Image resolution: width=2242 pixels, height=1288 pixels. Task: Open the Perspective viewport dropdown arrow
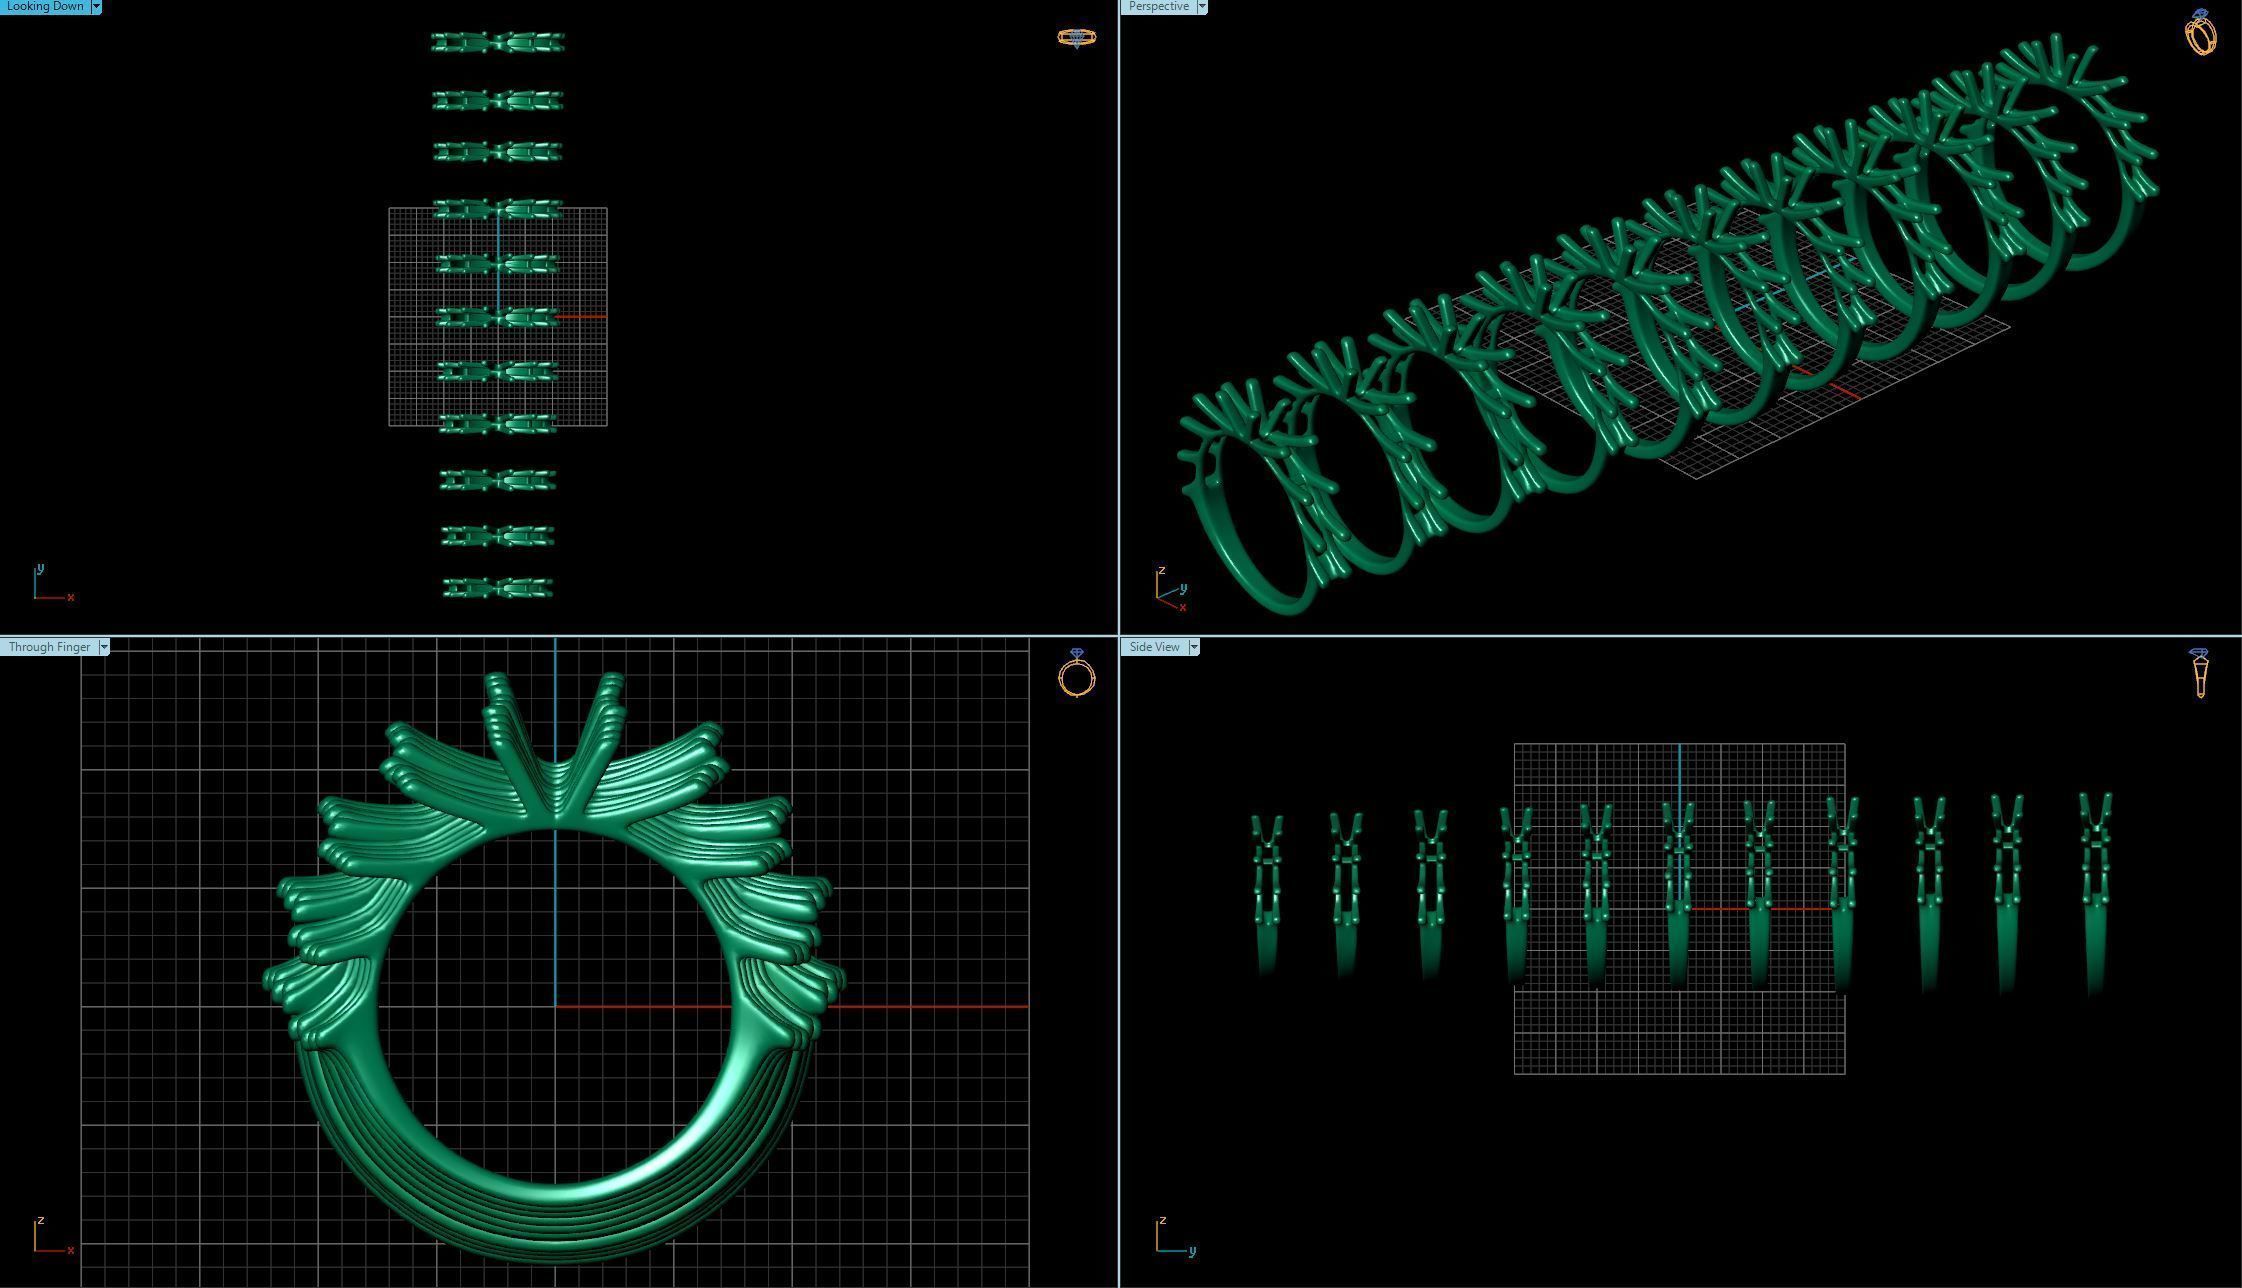[x=1201, y=6]
